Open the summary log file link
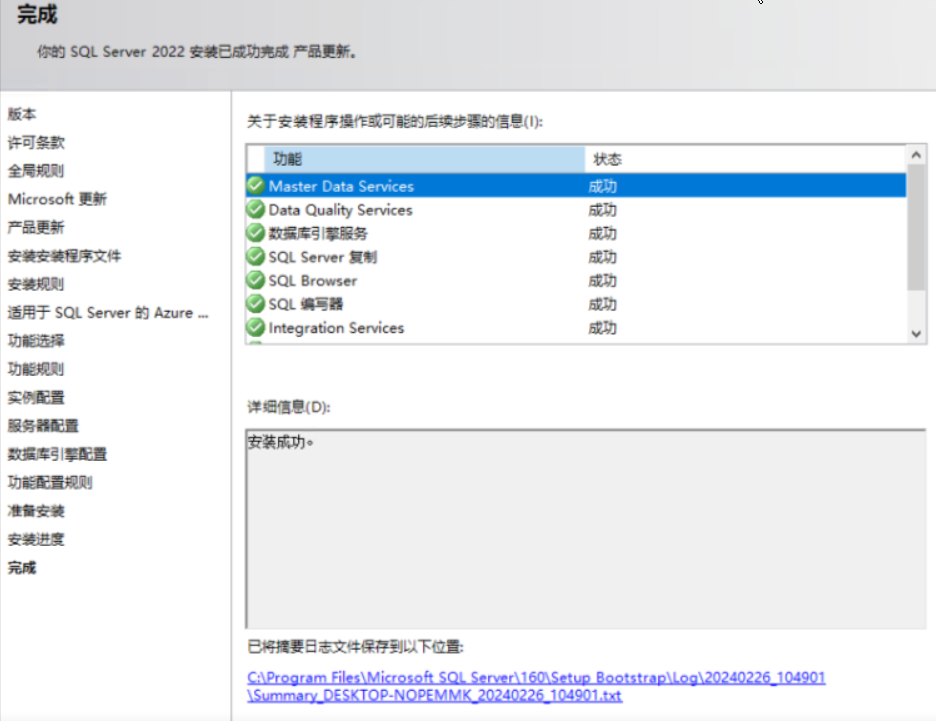The image size is (936, 721). pyautogui.click(x=536, y=686)
